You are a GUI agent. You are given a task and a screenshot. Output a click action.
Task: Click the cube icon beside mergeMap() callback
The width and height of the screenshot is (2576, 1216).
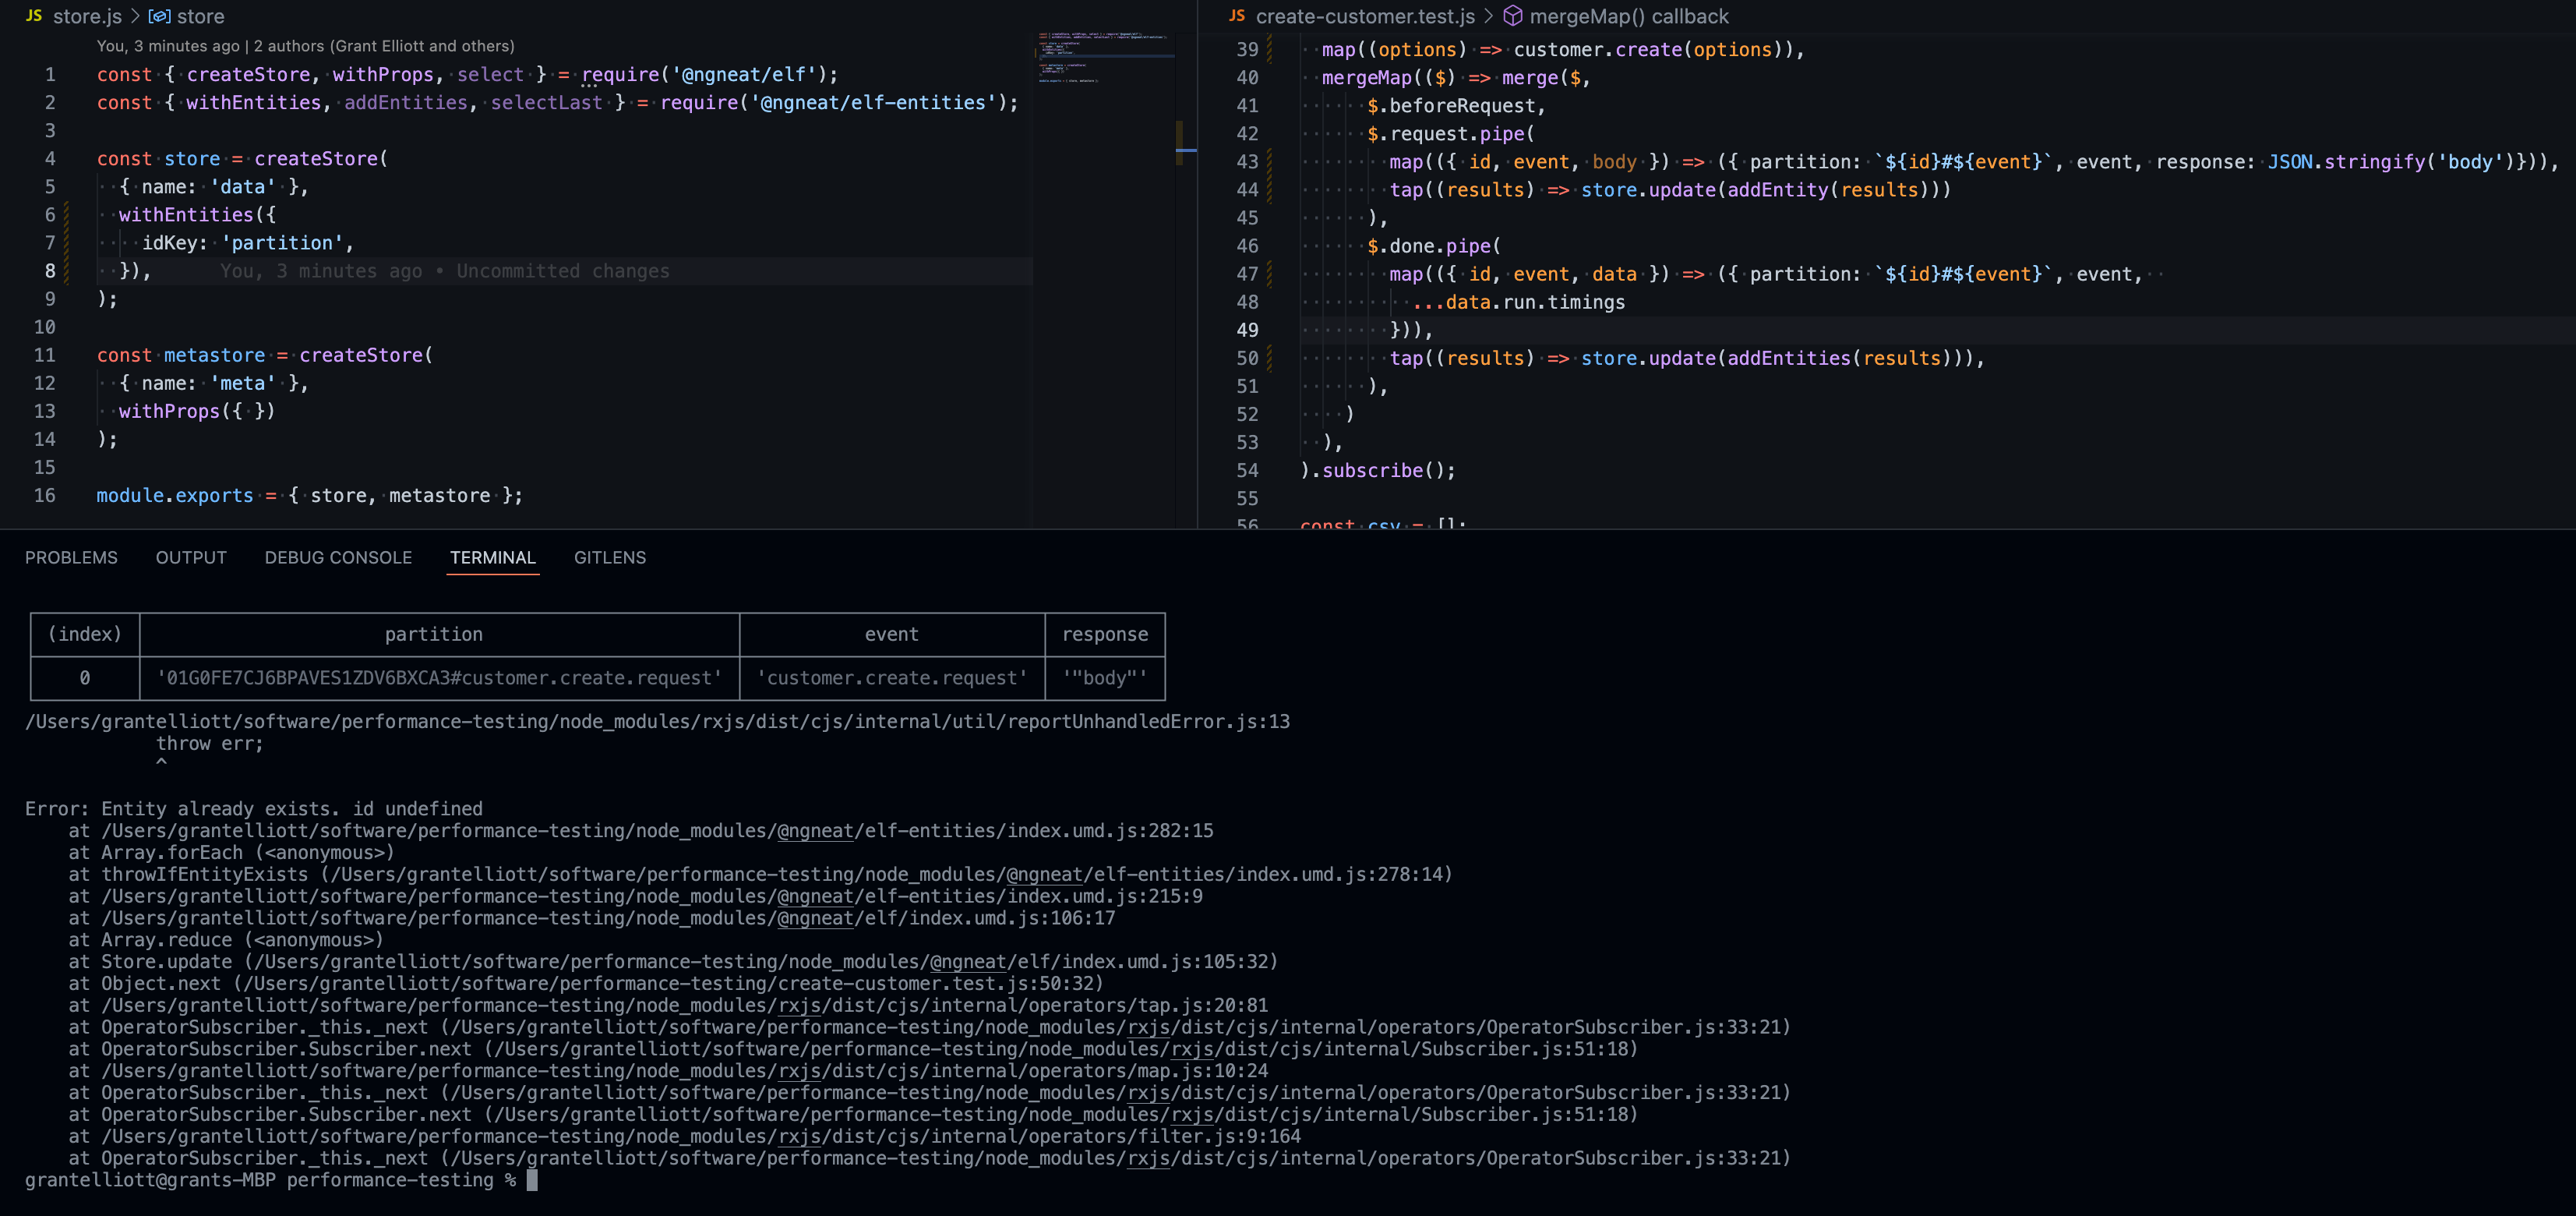(x=1513, y=16)
